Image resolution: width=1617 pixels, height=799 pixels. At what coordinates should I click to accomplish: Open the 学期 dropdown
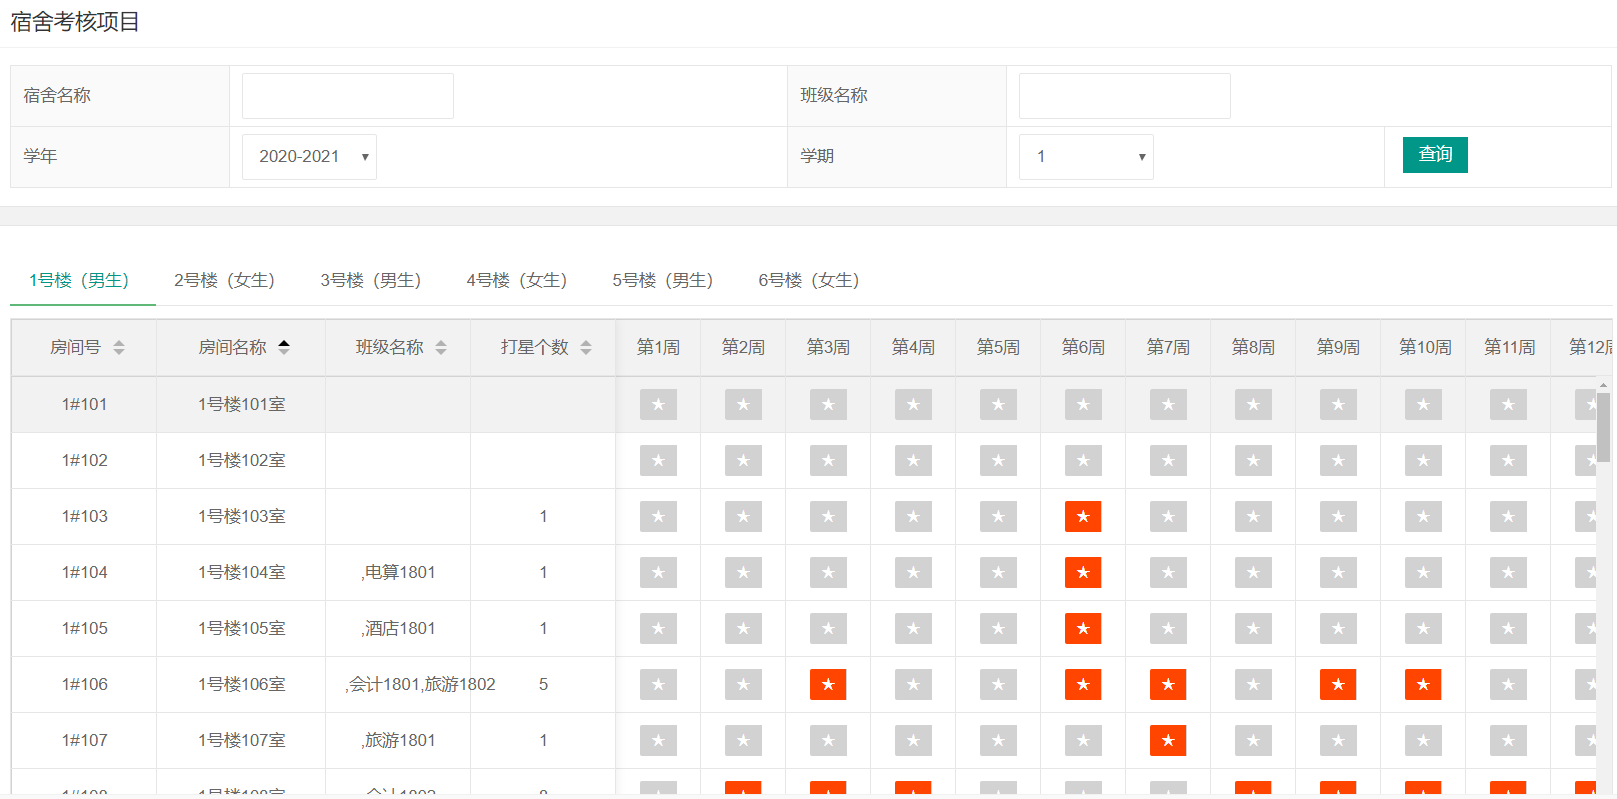tap(1086, 157)
